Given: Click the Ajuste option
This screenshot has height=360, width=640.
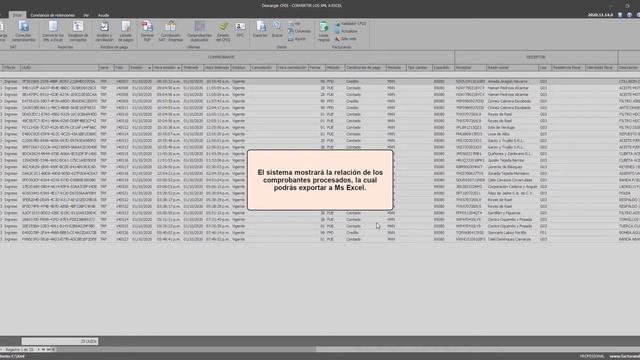Looking at the screenshot, I should [297, 39].
